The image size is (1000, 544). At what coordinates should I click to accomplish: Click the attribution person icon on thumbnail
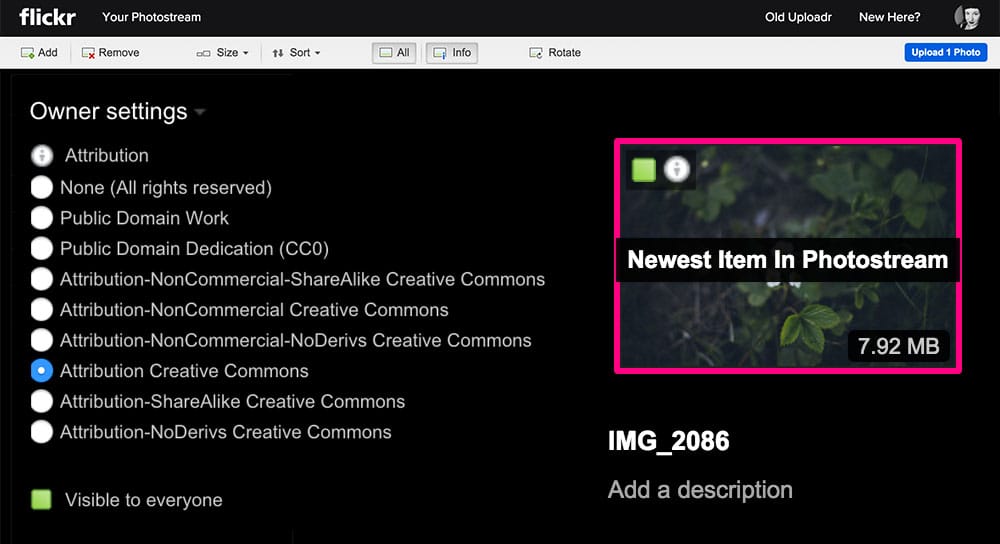click(678, 169)
